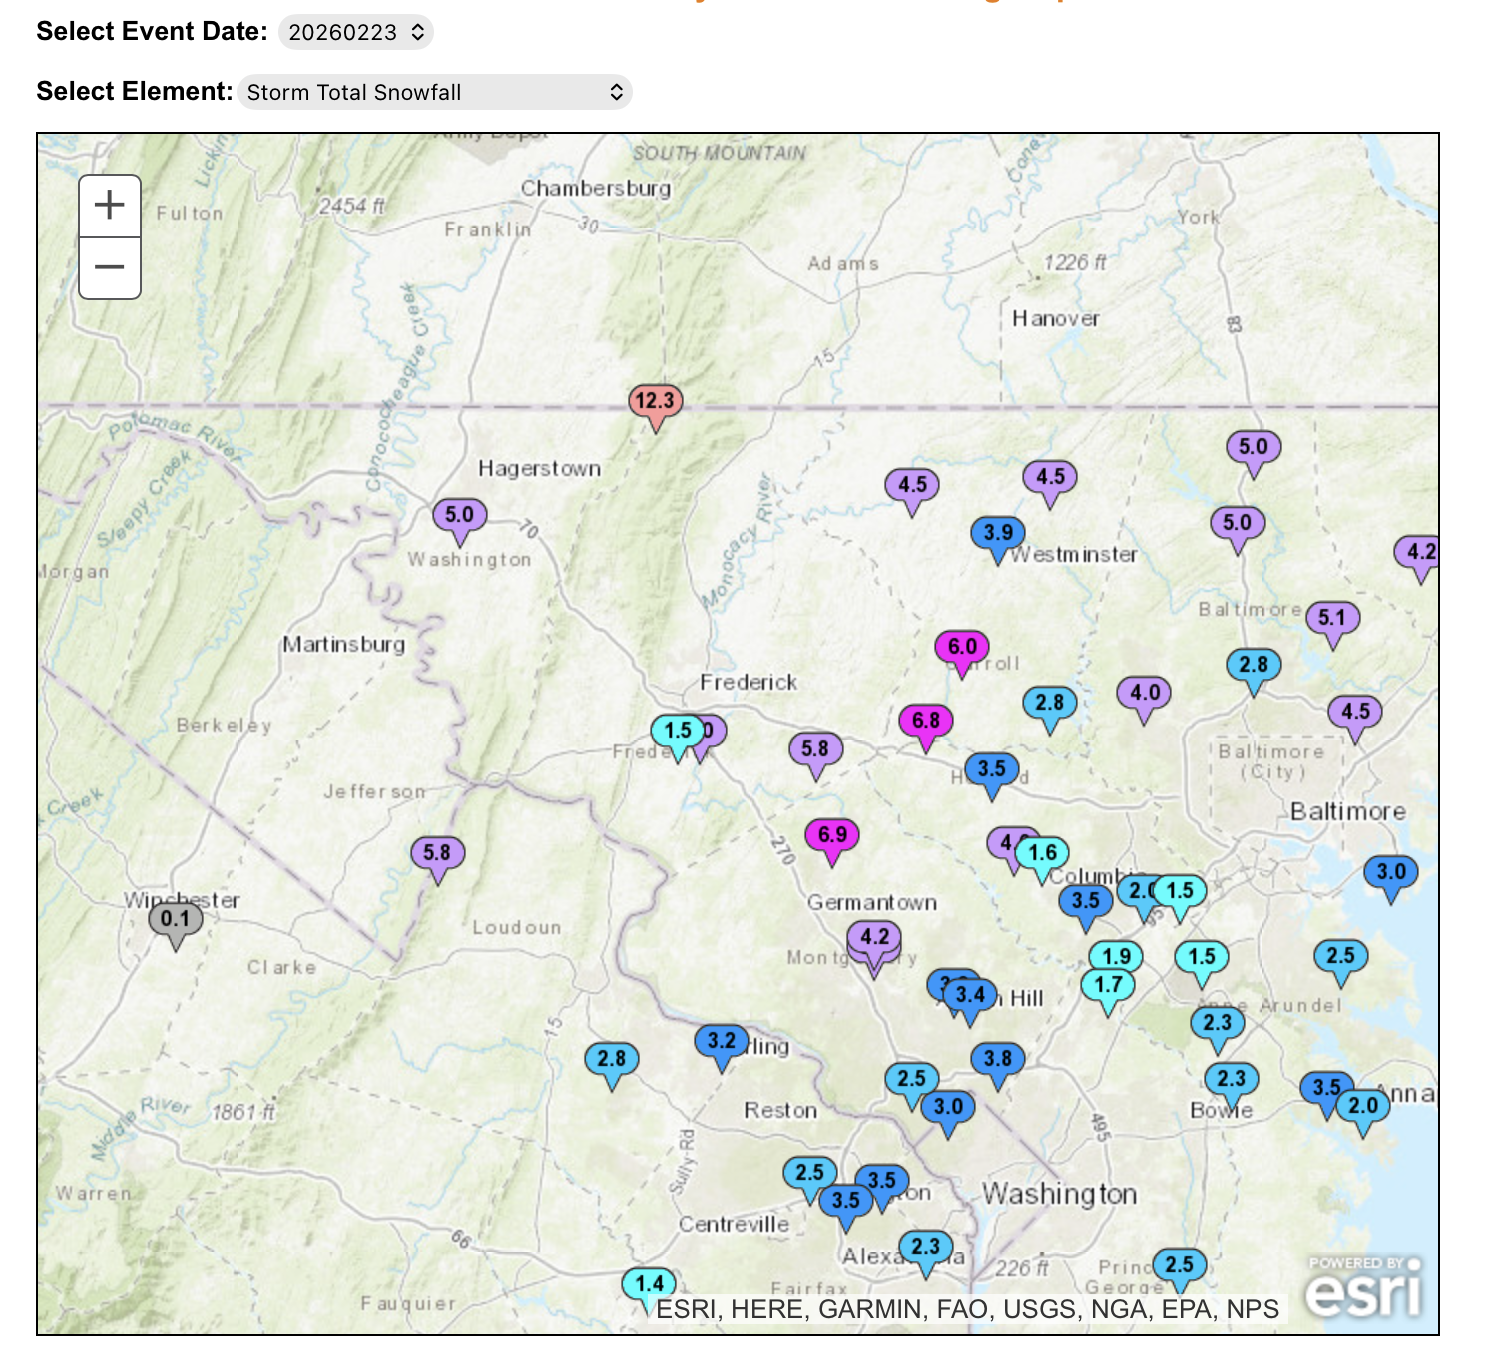Click the 4.0 purple snowfall marker
Viewport: 1499px width, 1370px height.
pos(1144,693)
